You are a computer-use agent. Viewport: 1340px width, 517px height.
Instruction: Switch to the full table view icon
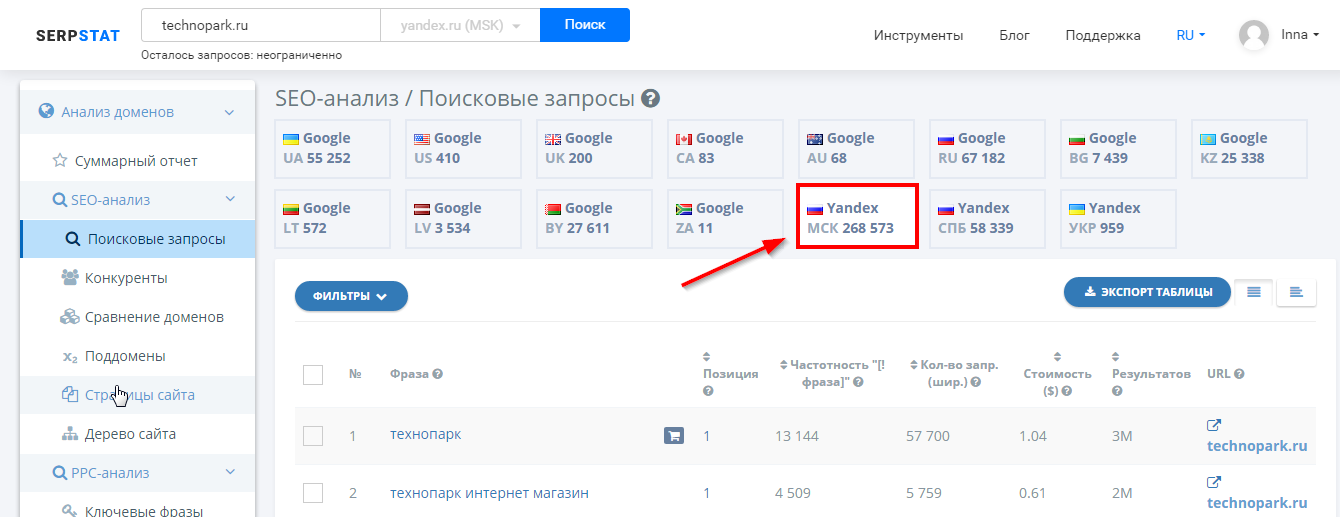click(1254, 292)
